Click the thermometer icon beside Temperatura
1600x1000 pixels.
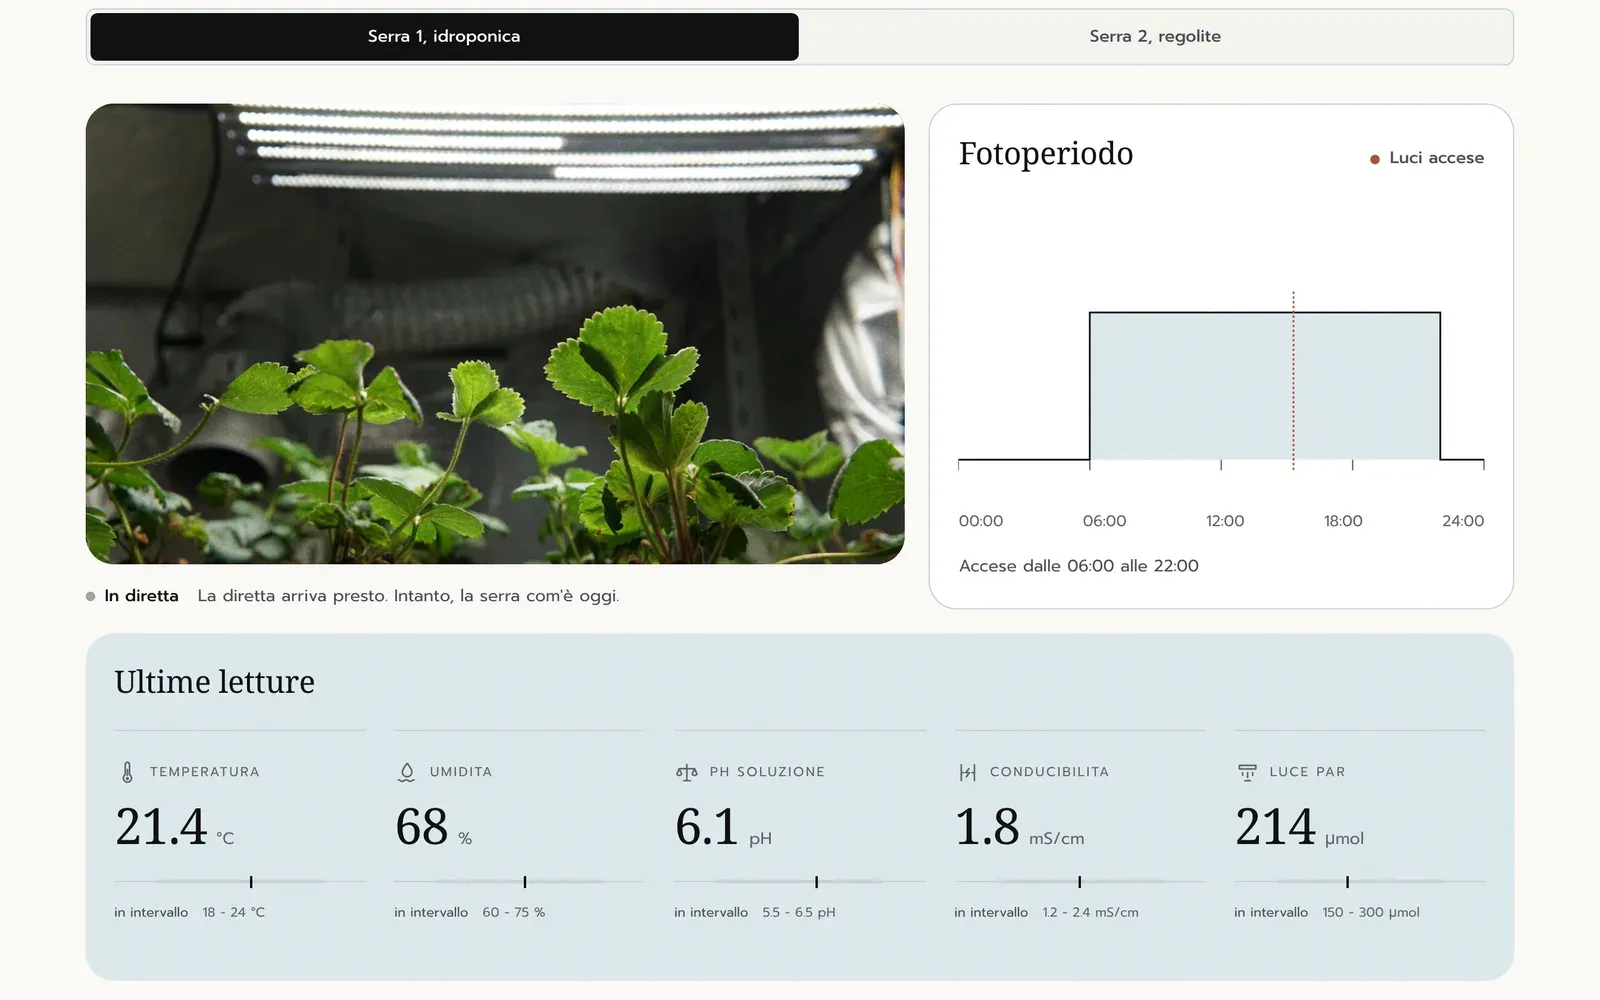127,772
